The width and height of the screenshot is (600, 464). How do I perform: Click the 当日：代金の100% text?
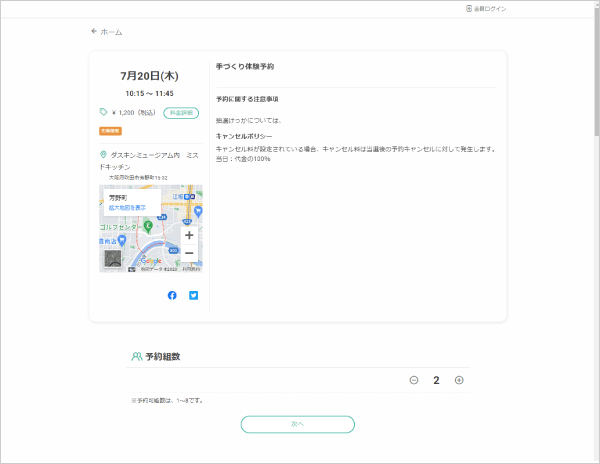[x=243, y=159]
